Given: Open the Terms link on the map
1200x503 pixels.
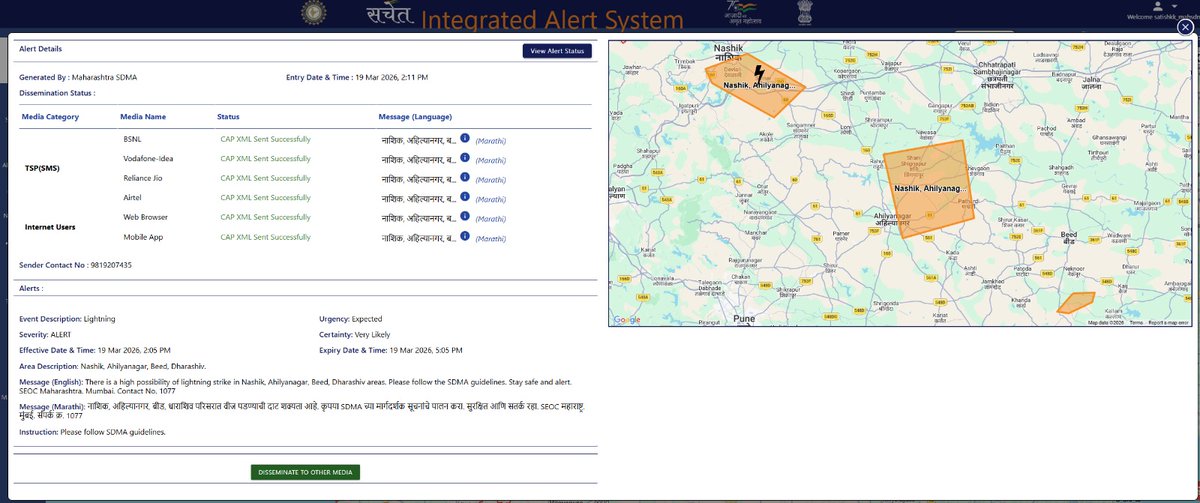Looking at the screenshot, I should click(1136, 323).
